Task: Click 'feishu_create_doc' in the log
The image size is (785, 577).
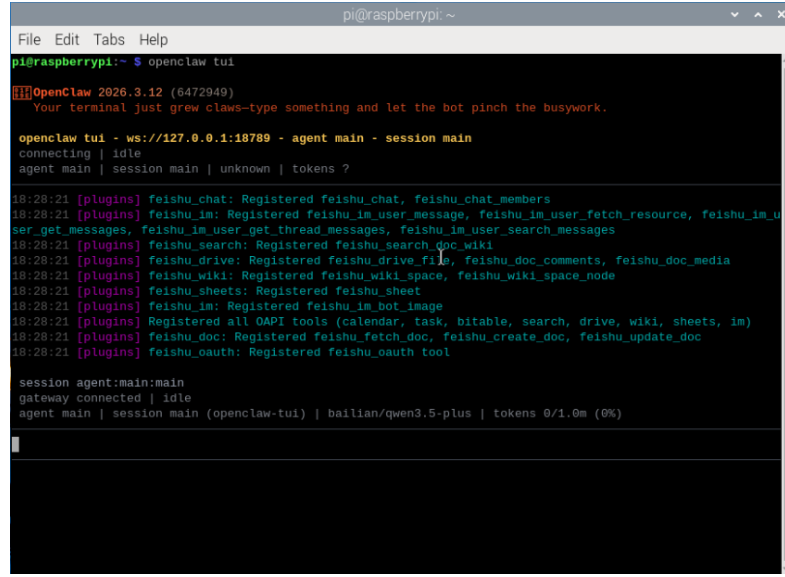Action: click(x=504, y=337)
